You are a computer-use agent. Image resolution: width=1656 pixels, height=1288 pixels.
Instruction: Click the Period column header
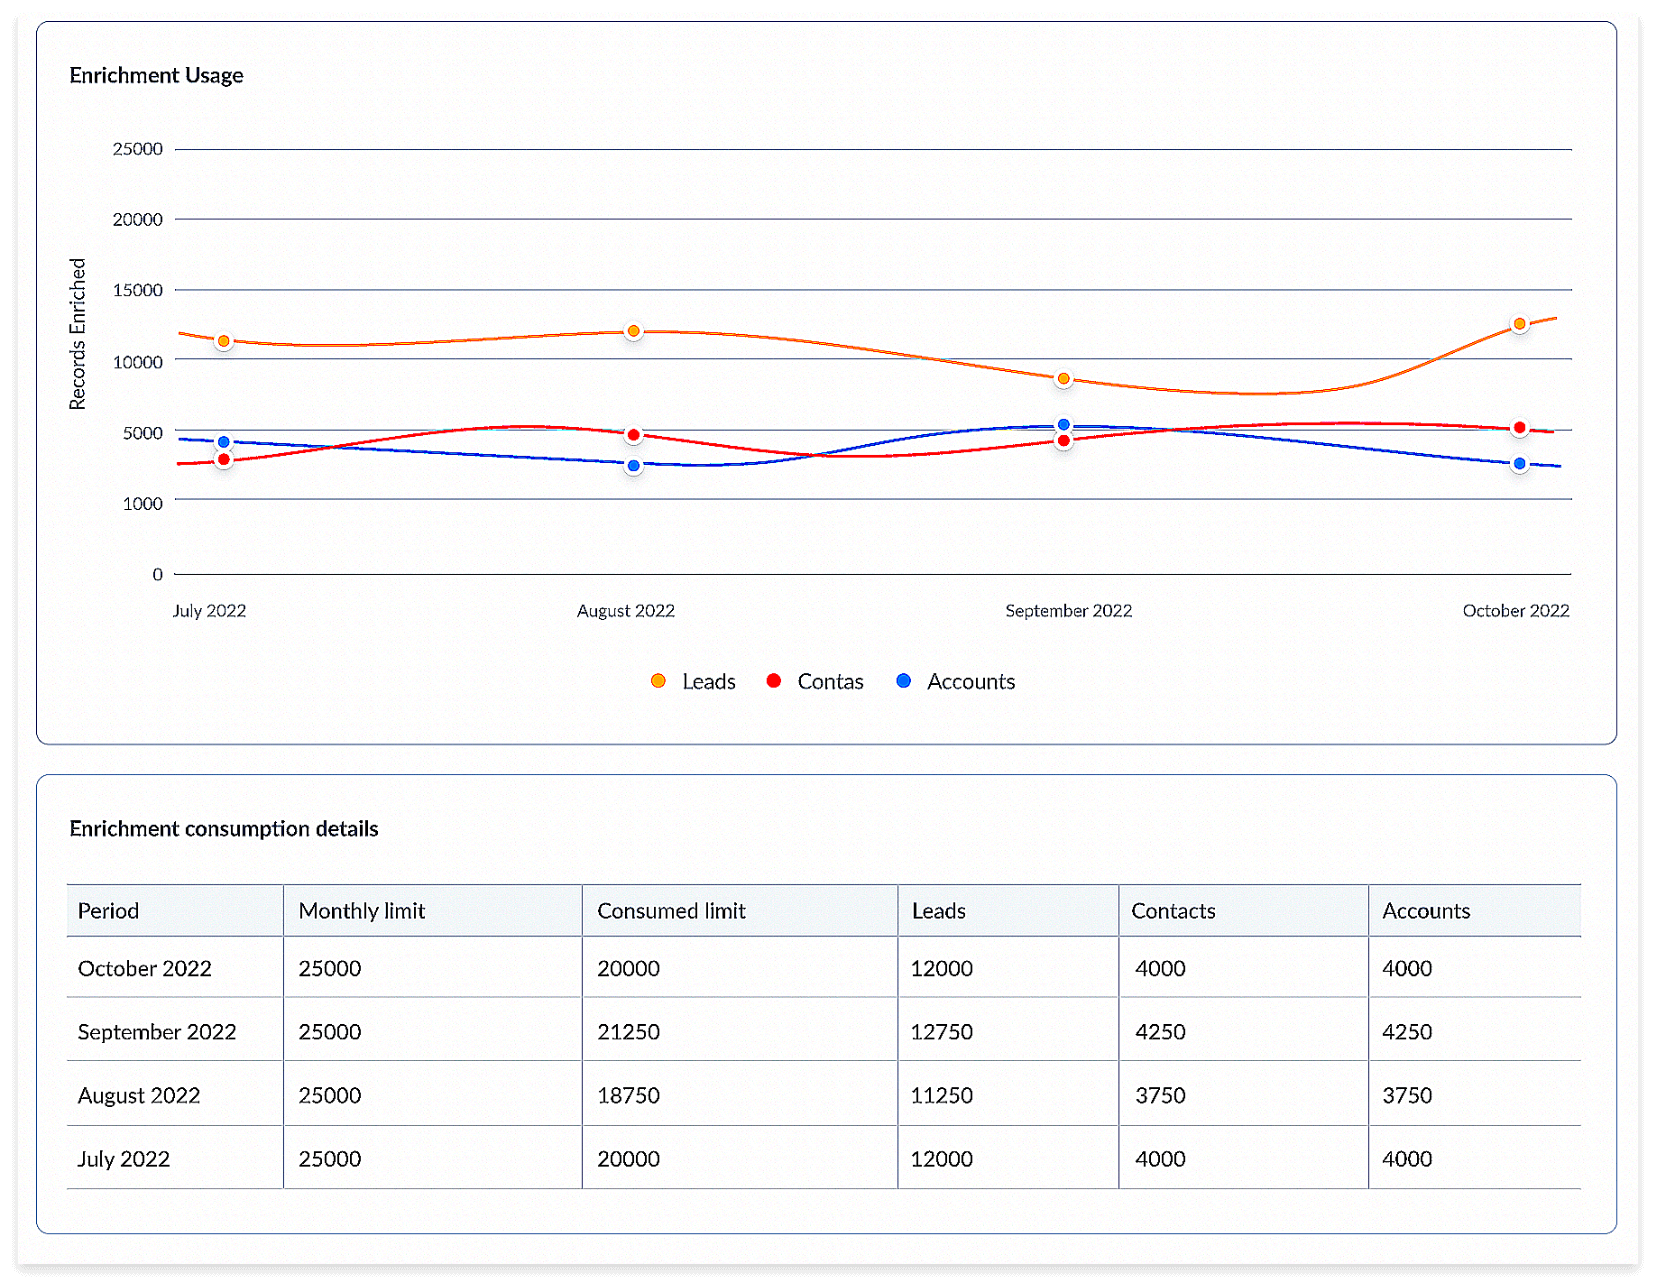pyautogui.click(x=175, y=911)
